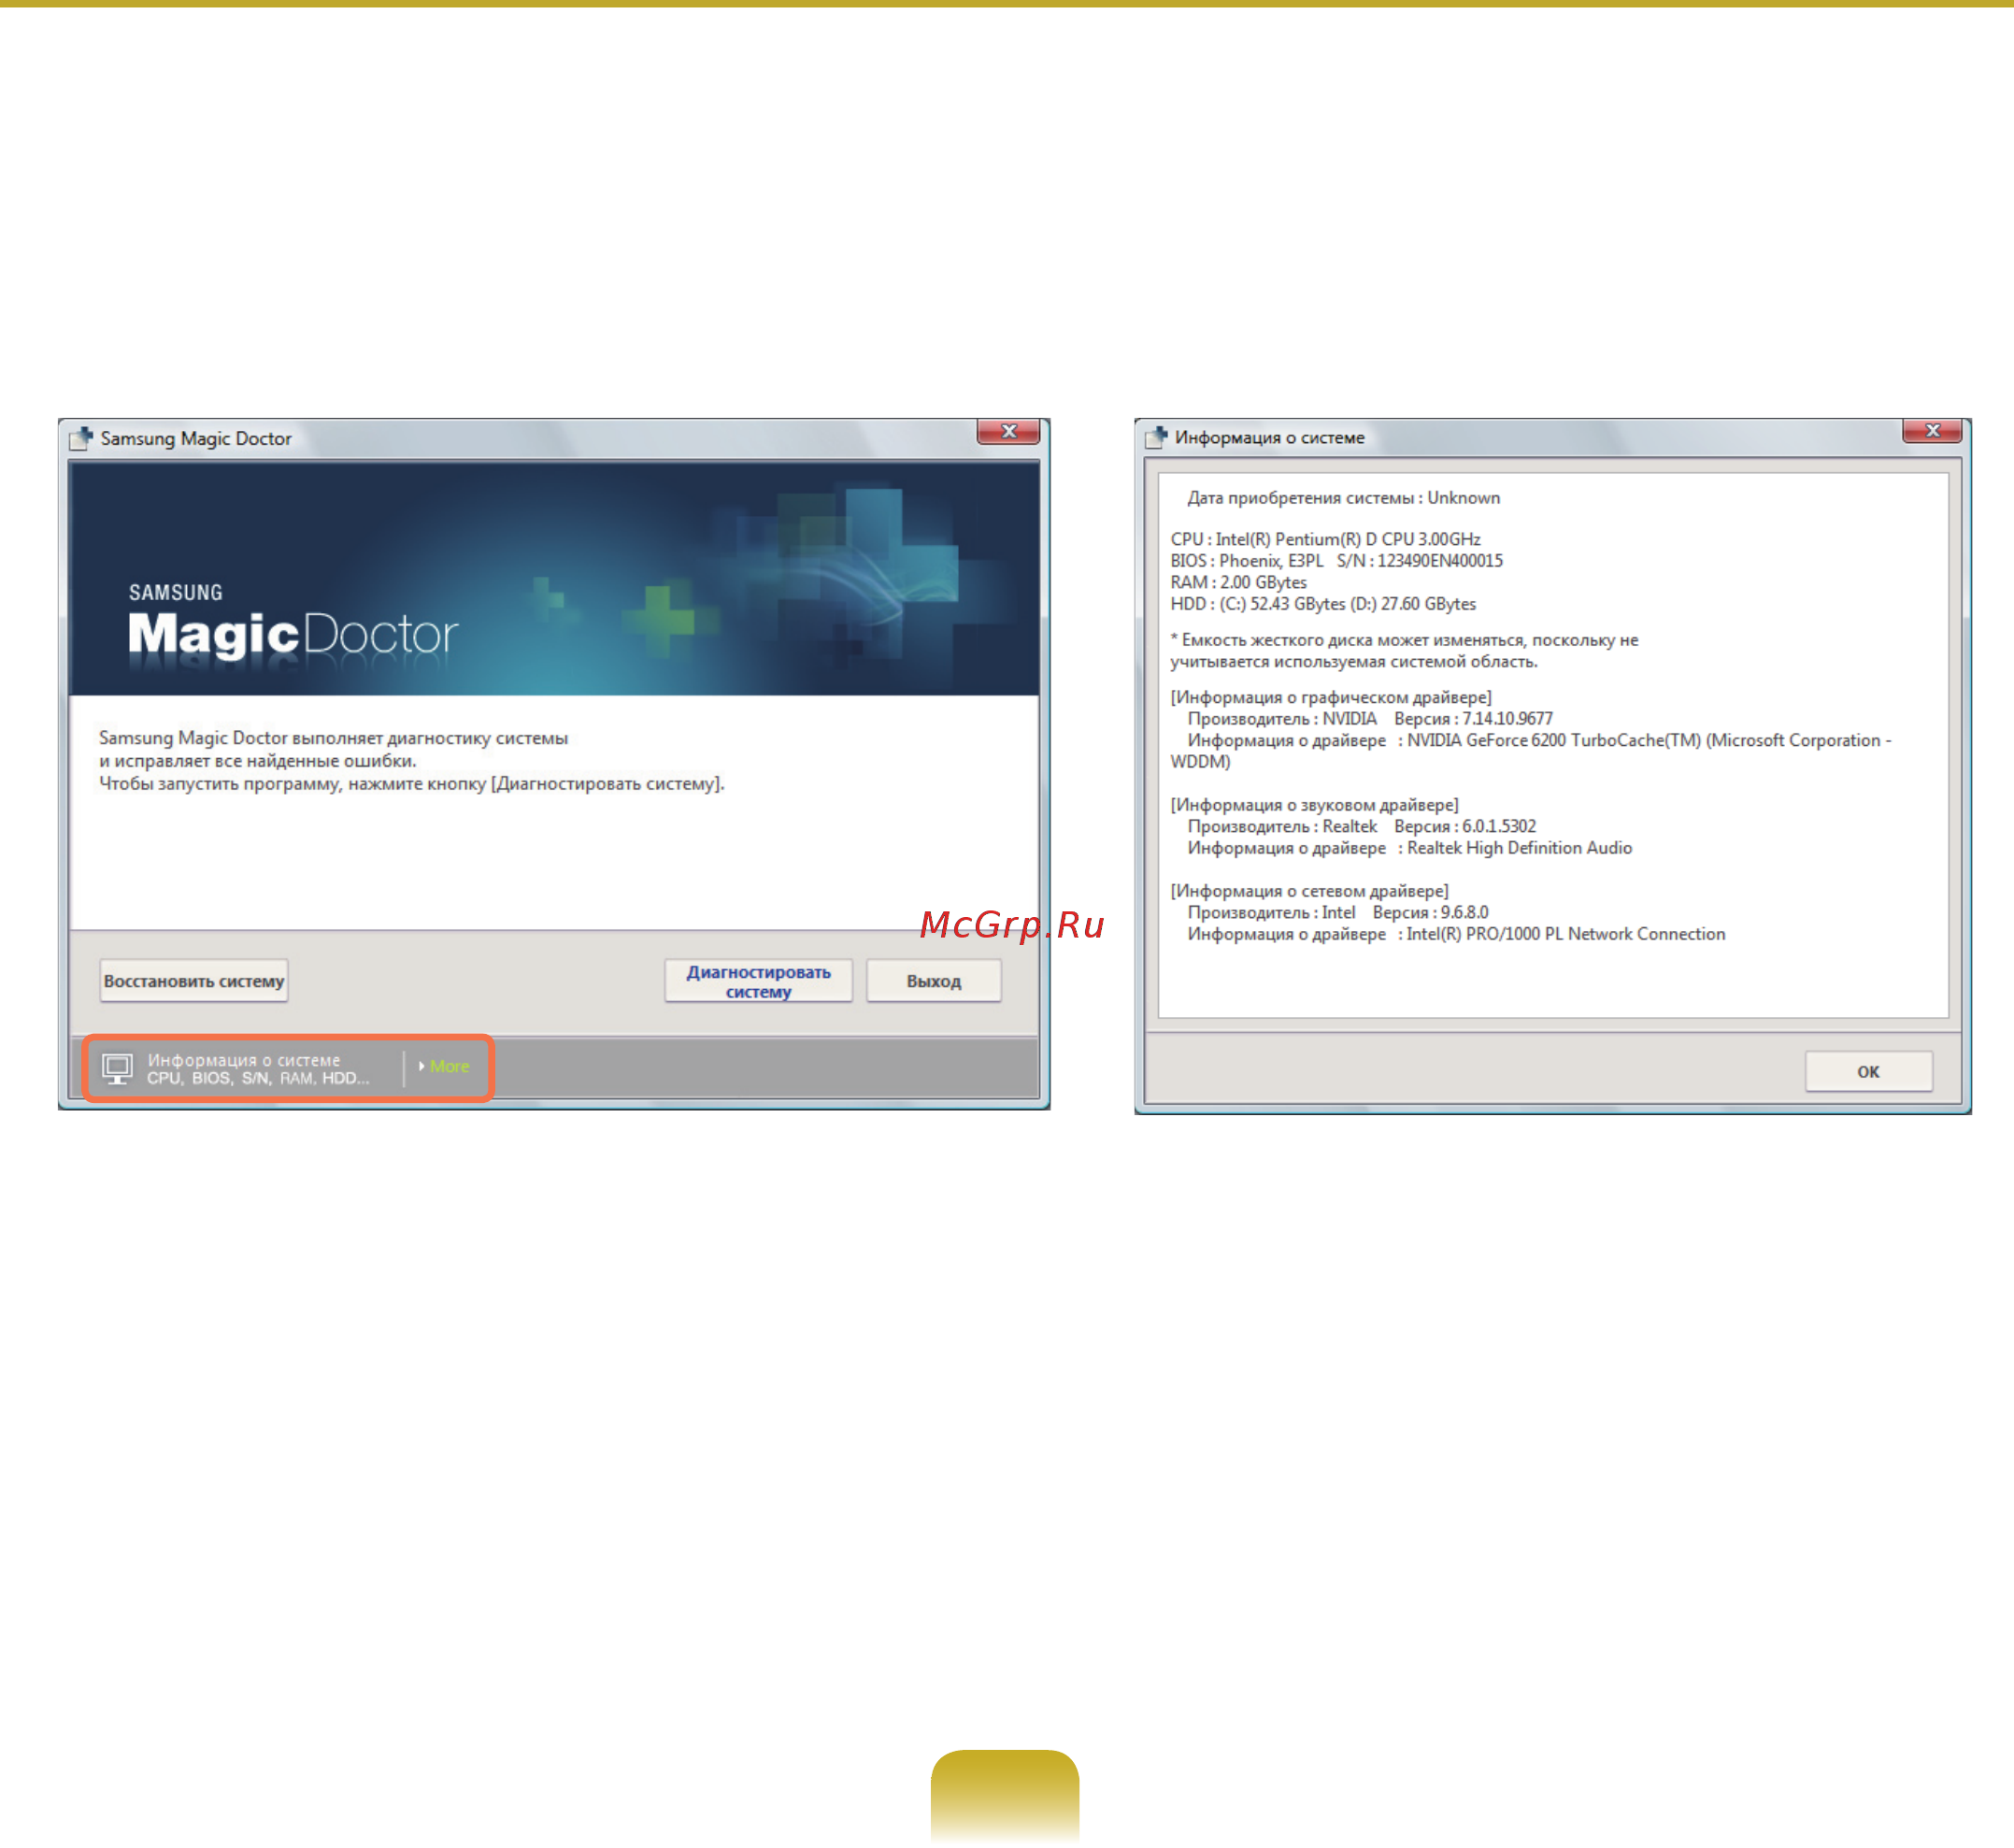The height and width of the screenshot is (1848, 2014).
Task: Click the Восстановить систему button
Action: pyautogui.click(x=194, y=981)
